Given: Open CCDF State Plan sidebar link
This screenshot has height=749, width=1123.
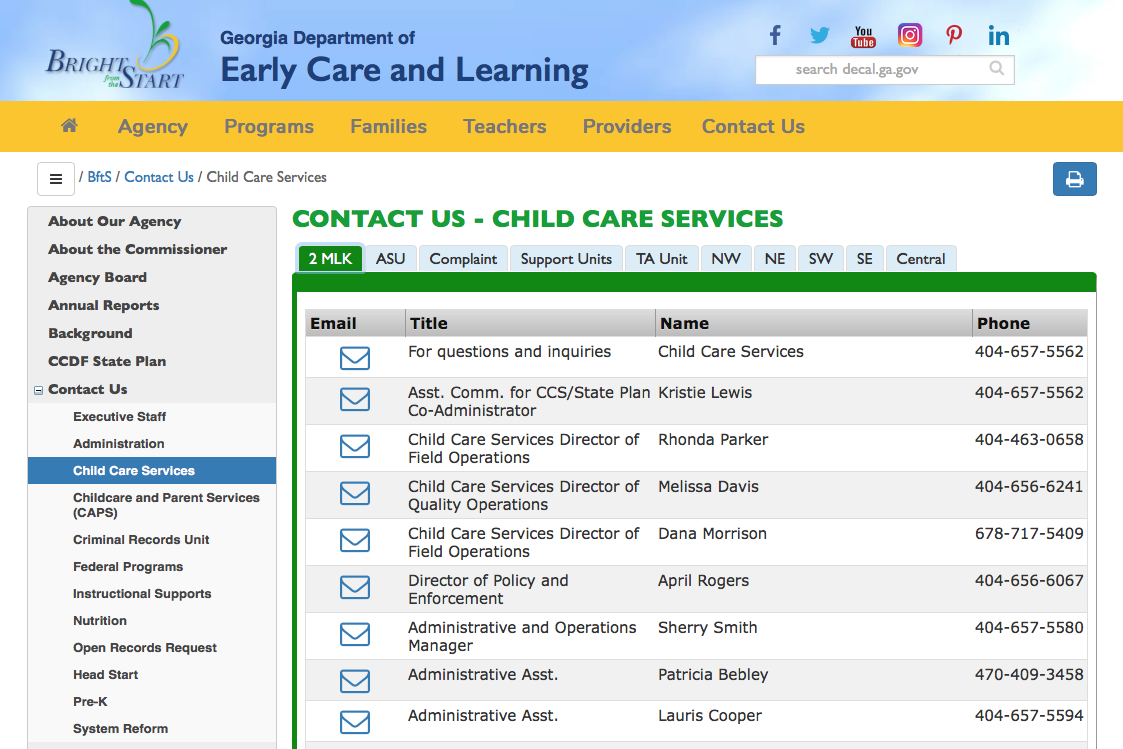Looking at the screenshot, I should point(107,361).
